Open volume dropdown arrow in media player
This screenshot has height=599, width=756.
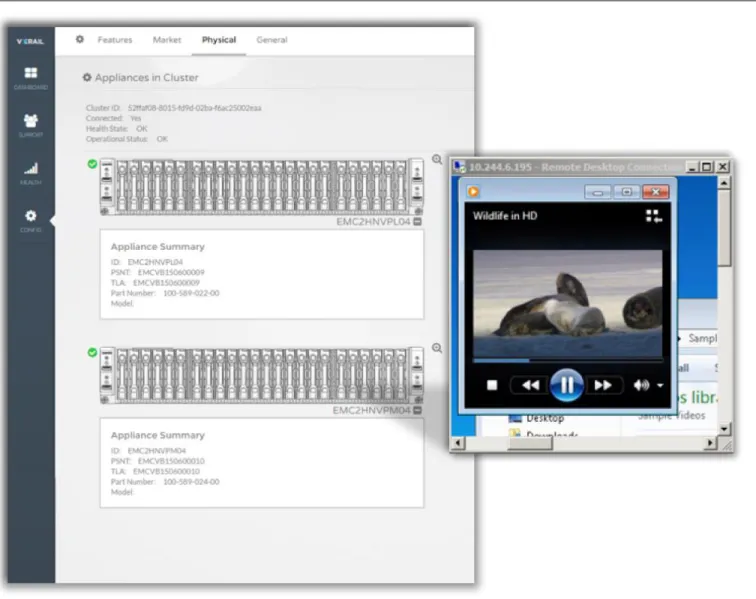point(660,385)
